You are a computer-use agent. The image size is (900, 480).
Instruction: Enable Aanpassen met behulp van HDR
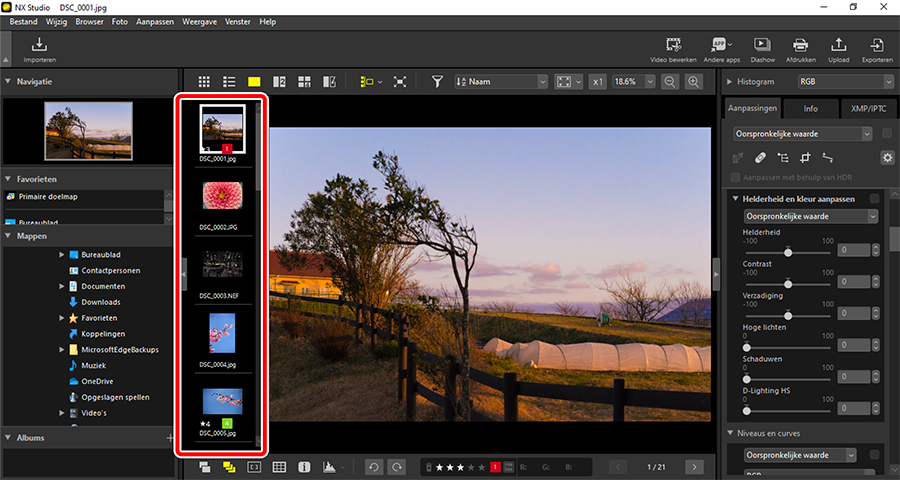pyautogui.click(x=735, y=177)
